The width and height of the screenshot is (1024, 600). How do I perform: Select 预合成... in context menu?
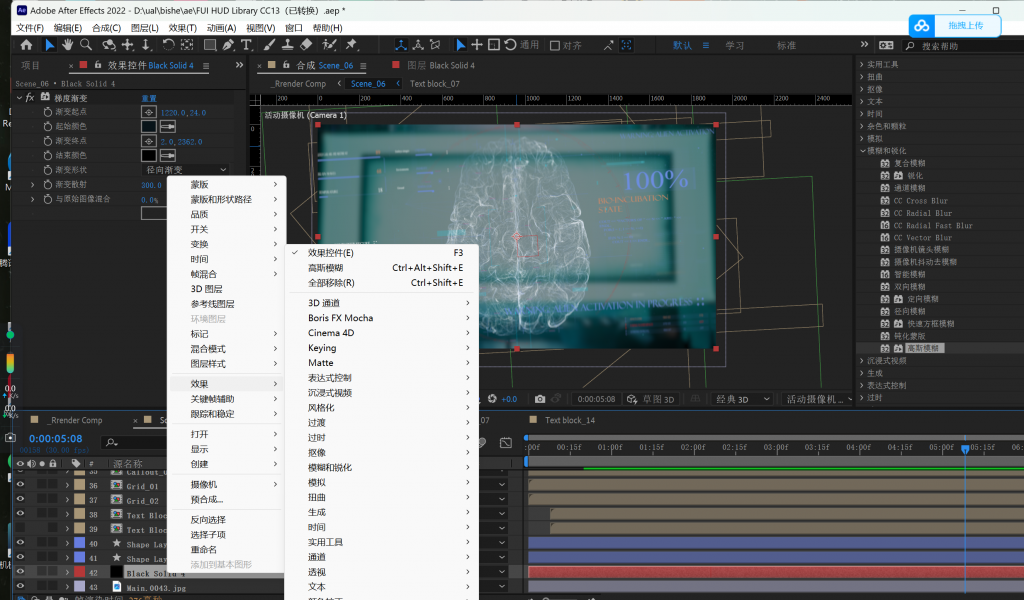coord(227,499)
